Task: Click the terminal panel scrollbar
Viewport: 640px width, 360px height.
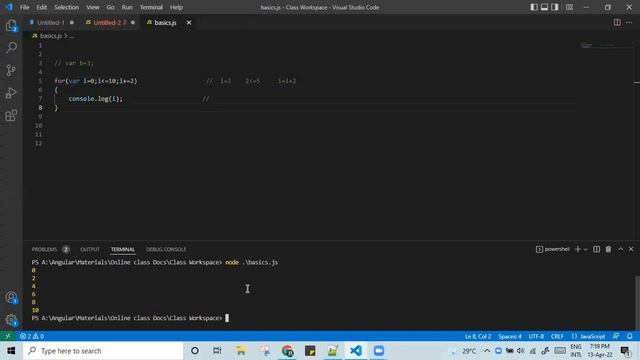Action: coord(637,302)
